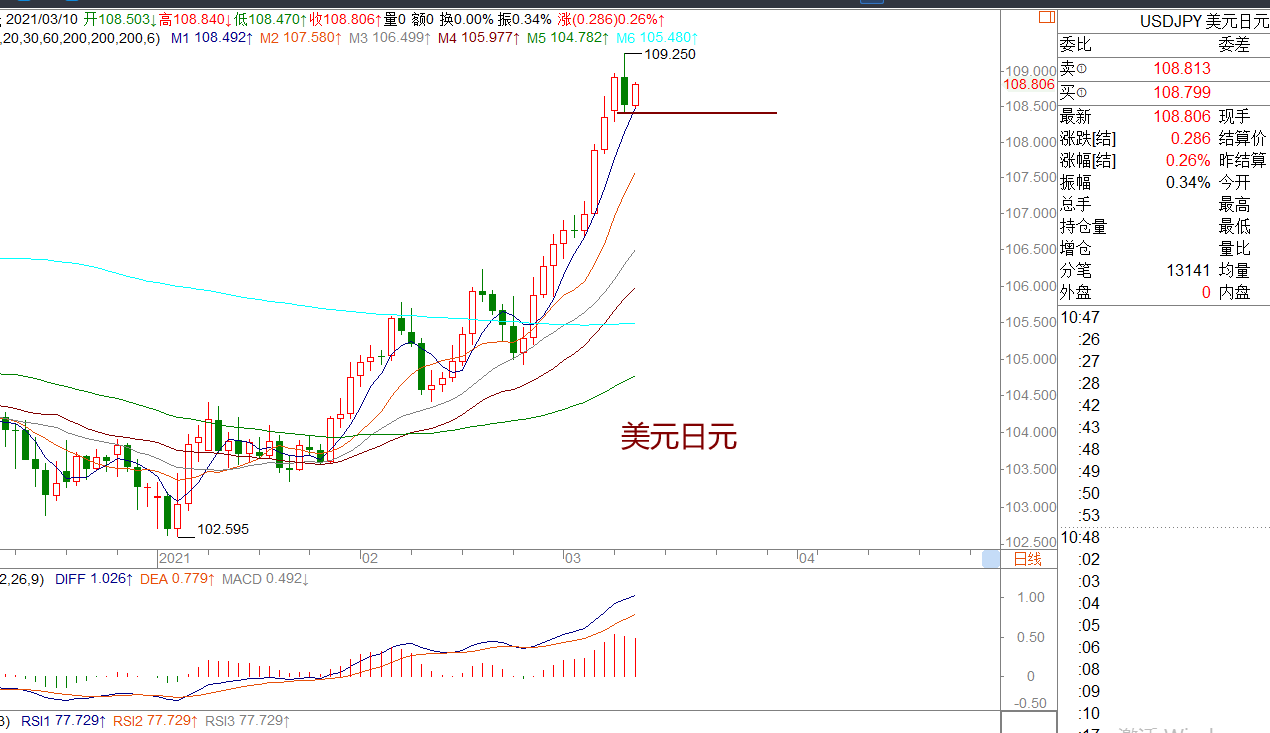
Task: Click the :53 tick entry
Action: point(1088,515)
